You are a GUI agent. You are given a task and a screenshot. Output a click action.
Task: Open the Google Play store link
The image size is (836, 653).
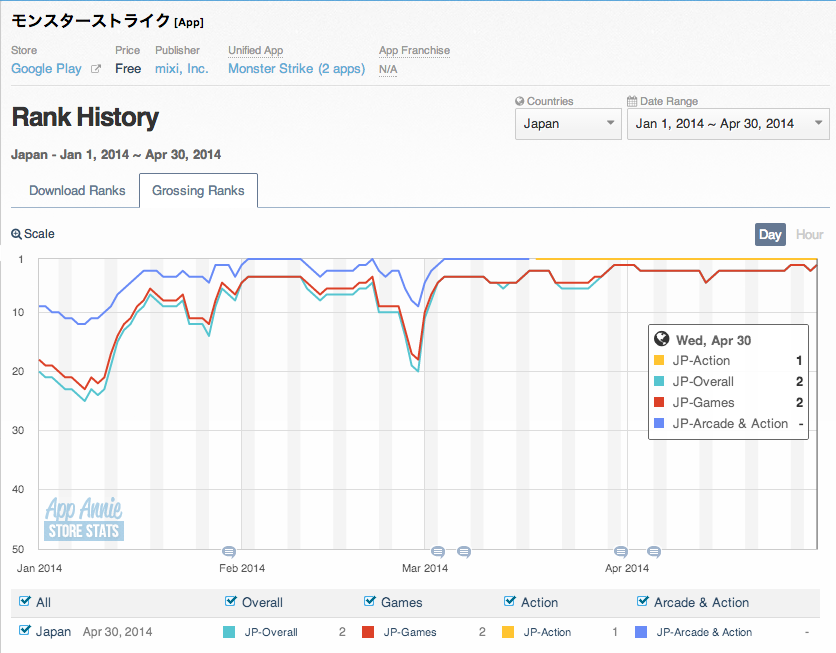pyautogui.click(x=46, y=69)
